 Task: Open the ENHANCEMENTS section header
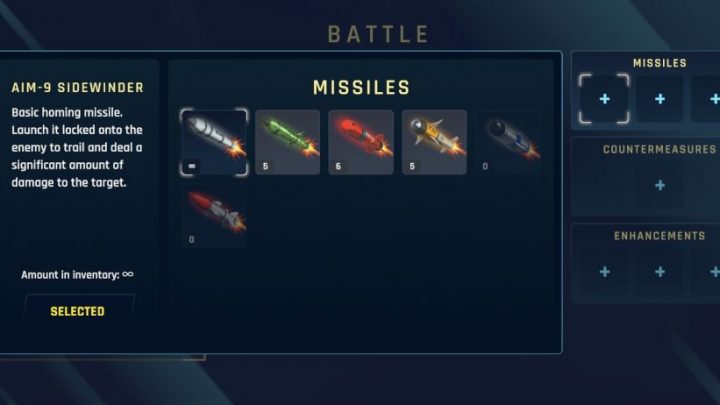(x=659, y=236)
